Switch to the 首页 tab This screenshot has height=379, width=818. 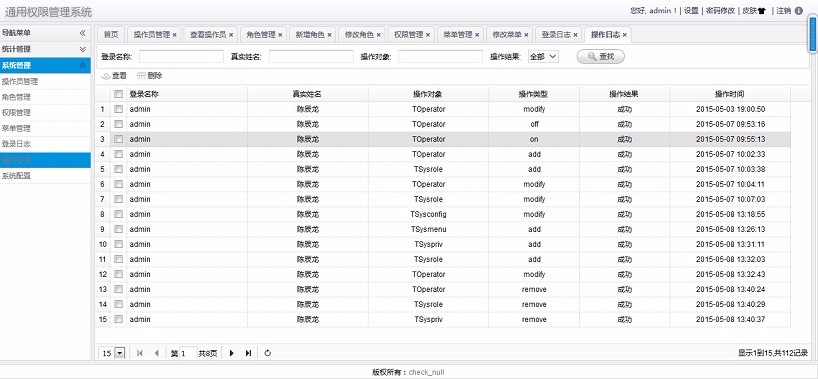pyautogui.click(x=111, y=34)
